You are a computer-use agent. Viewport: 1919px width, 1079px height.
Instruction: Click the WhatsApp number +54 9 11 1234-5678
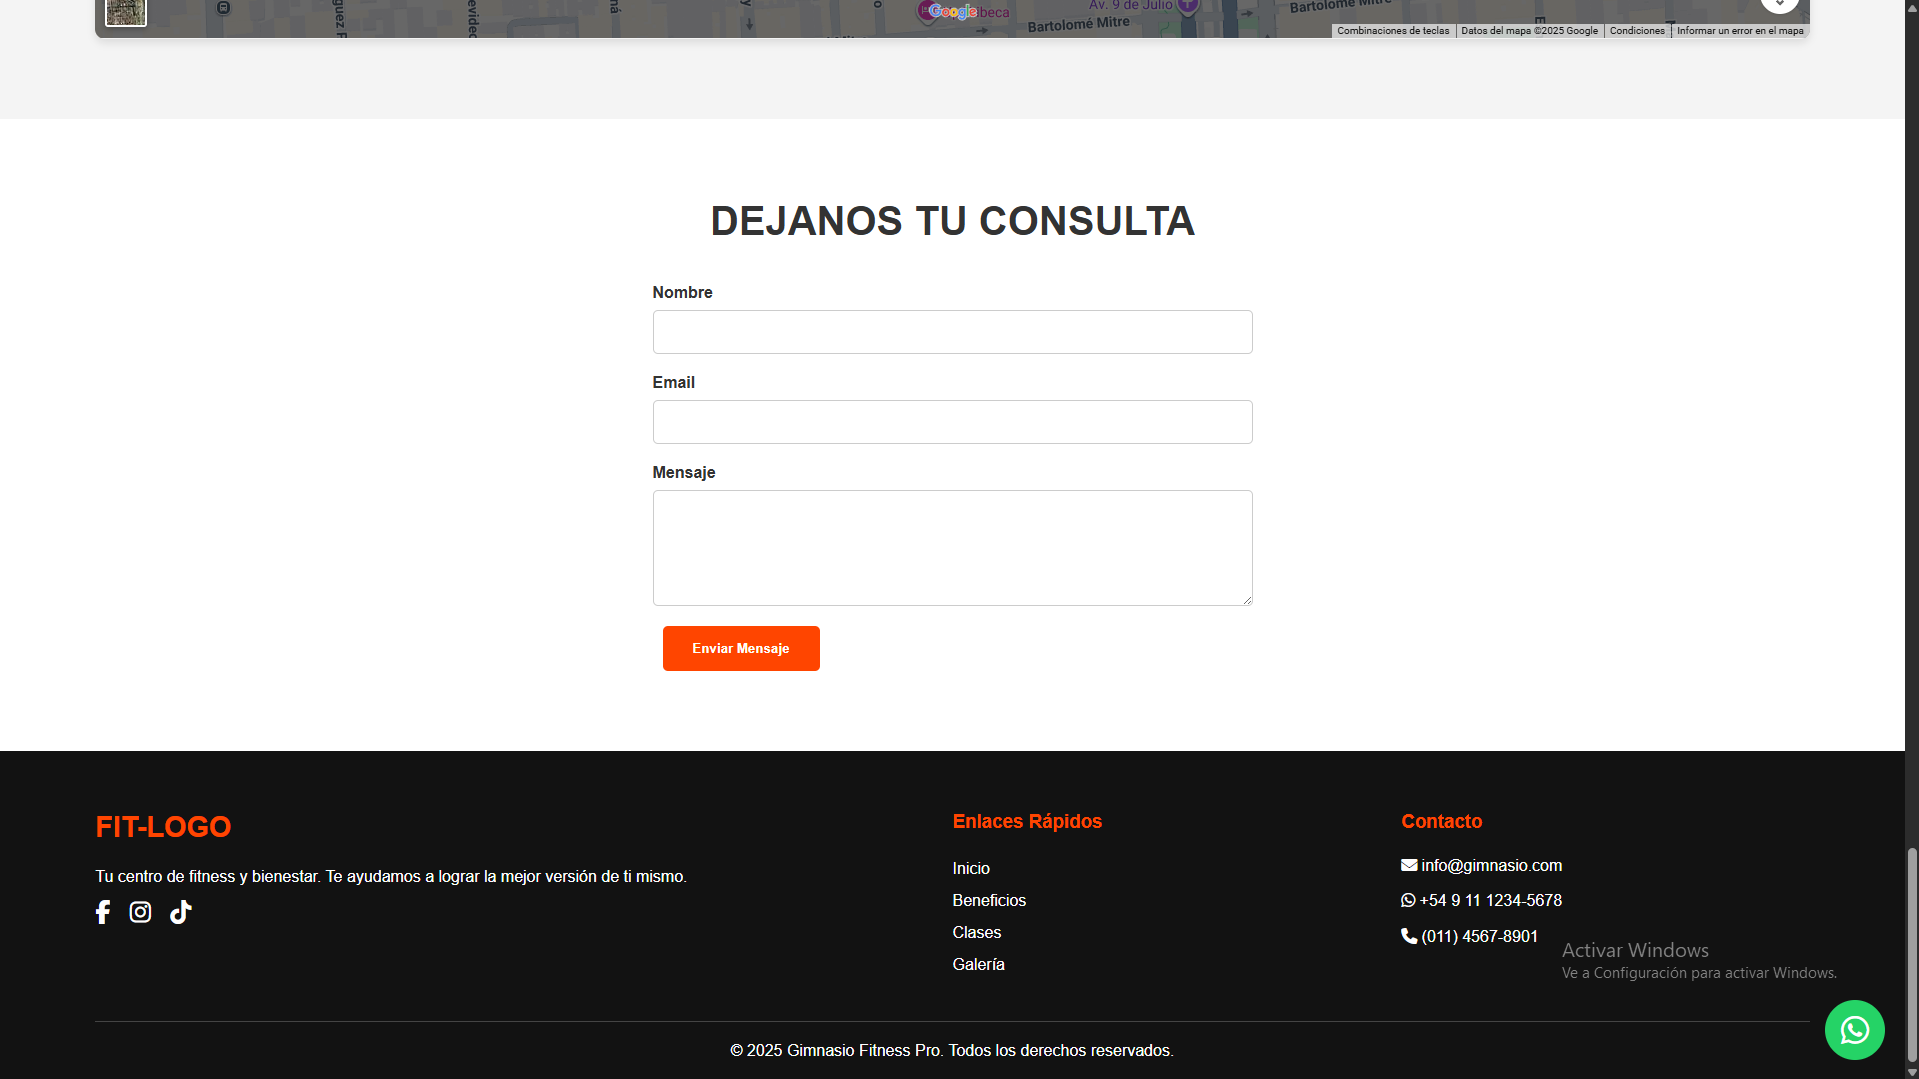pos(1490,901)
